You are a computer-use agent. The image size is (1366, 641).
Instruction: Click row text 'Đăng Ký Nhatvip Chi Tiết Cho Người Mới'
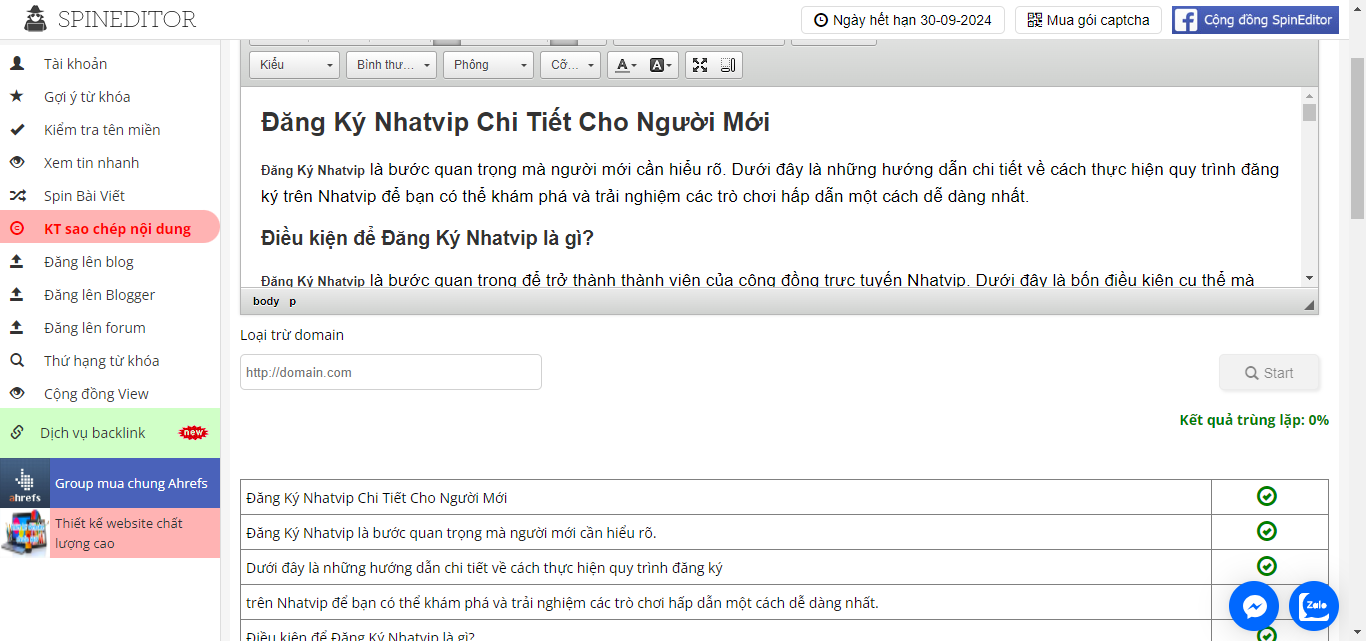tap(377, 498)
